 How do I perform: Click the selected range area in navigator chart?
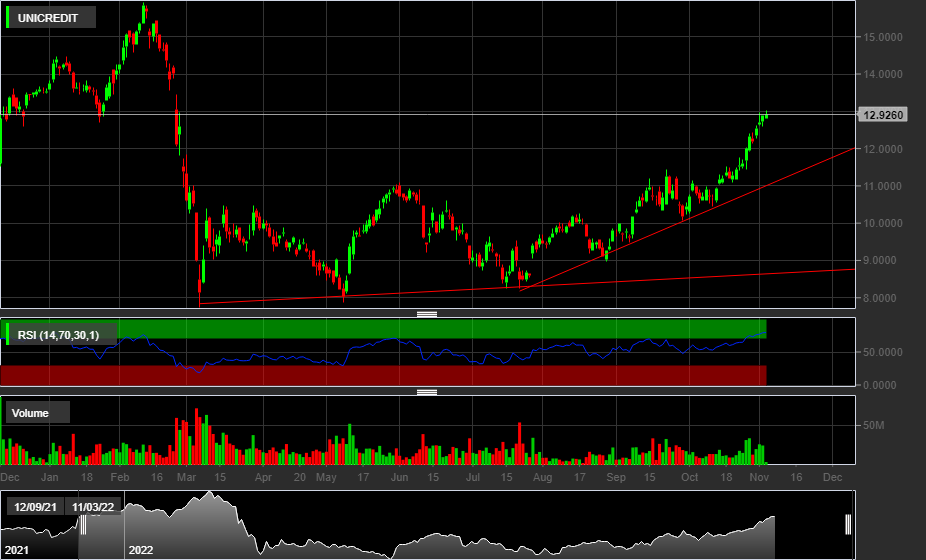(x=465, y=524)
